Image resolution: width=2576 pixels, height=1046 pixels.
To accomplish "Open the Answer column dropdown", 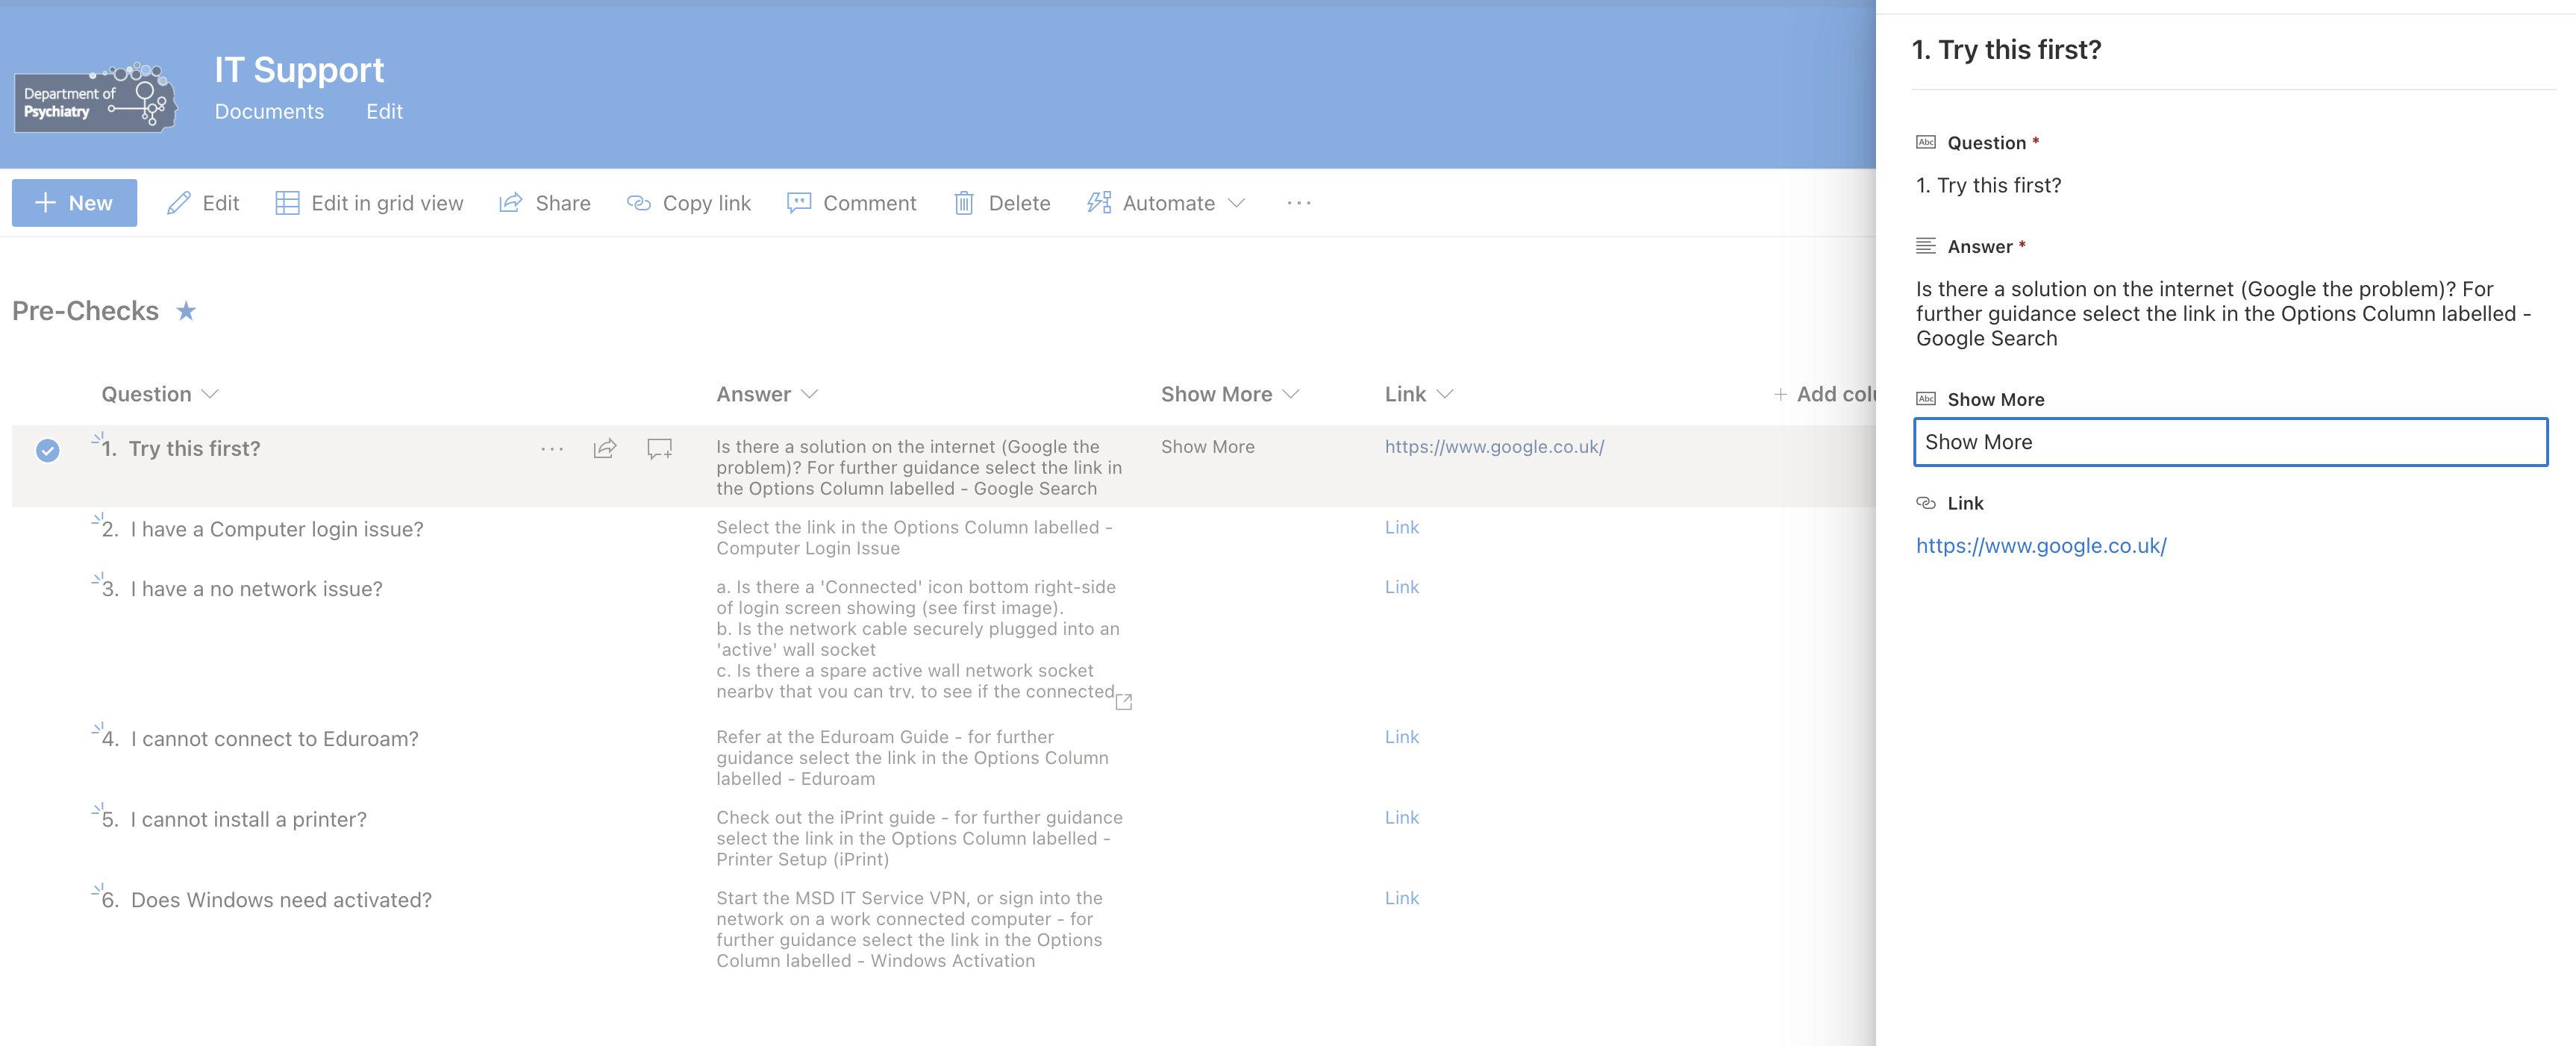I will pyautogui.click(x=810, y=394).
